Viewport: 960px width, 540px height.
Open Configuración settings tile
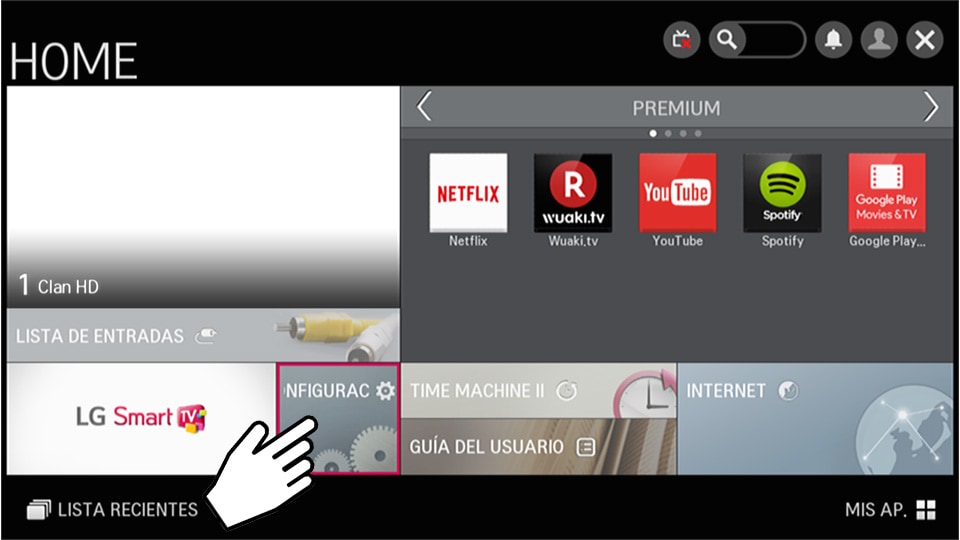339,419
